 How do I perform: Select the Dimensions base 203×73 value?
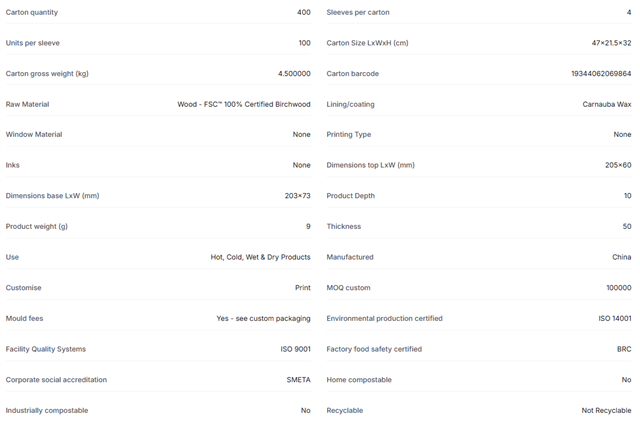[x=297, y=196]
